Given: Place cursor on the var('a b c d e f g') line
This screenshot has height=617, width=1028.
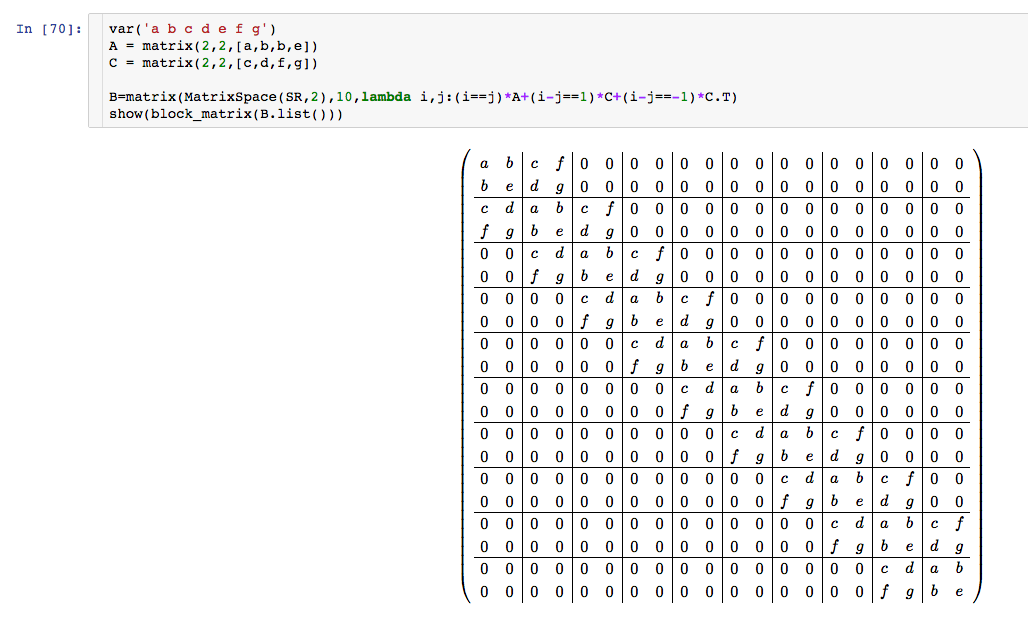Looking at the screenshot, I should click(x=181, y=29).
